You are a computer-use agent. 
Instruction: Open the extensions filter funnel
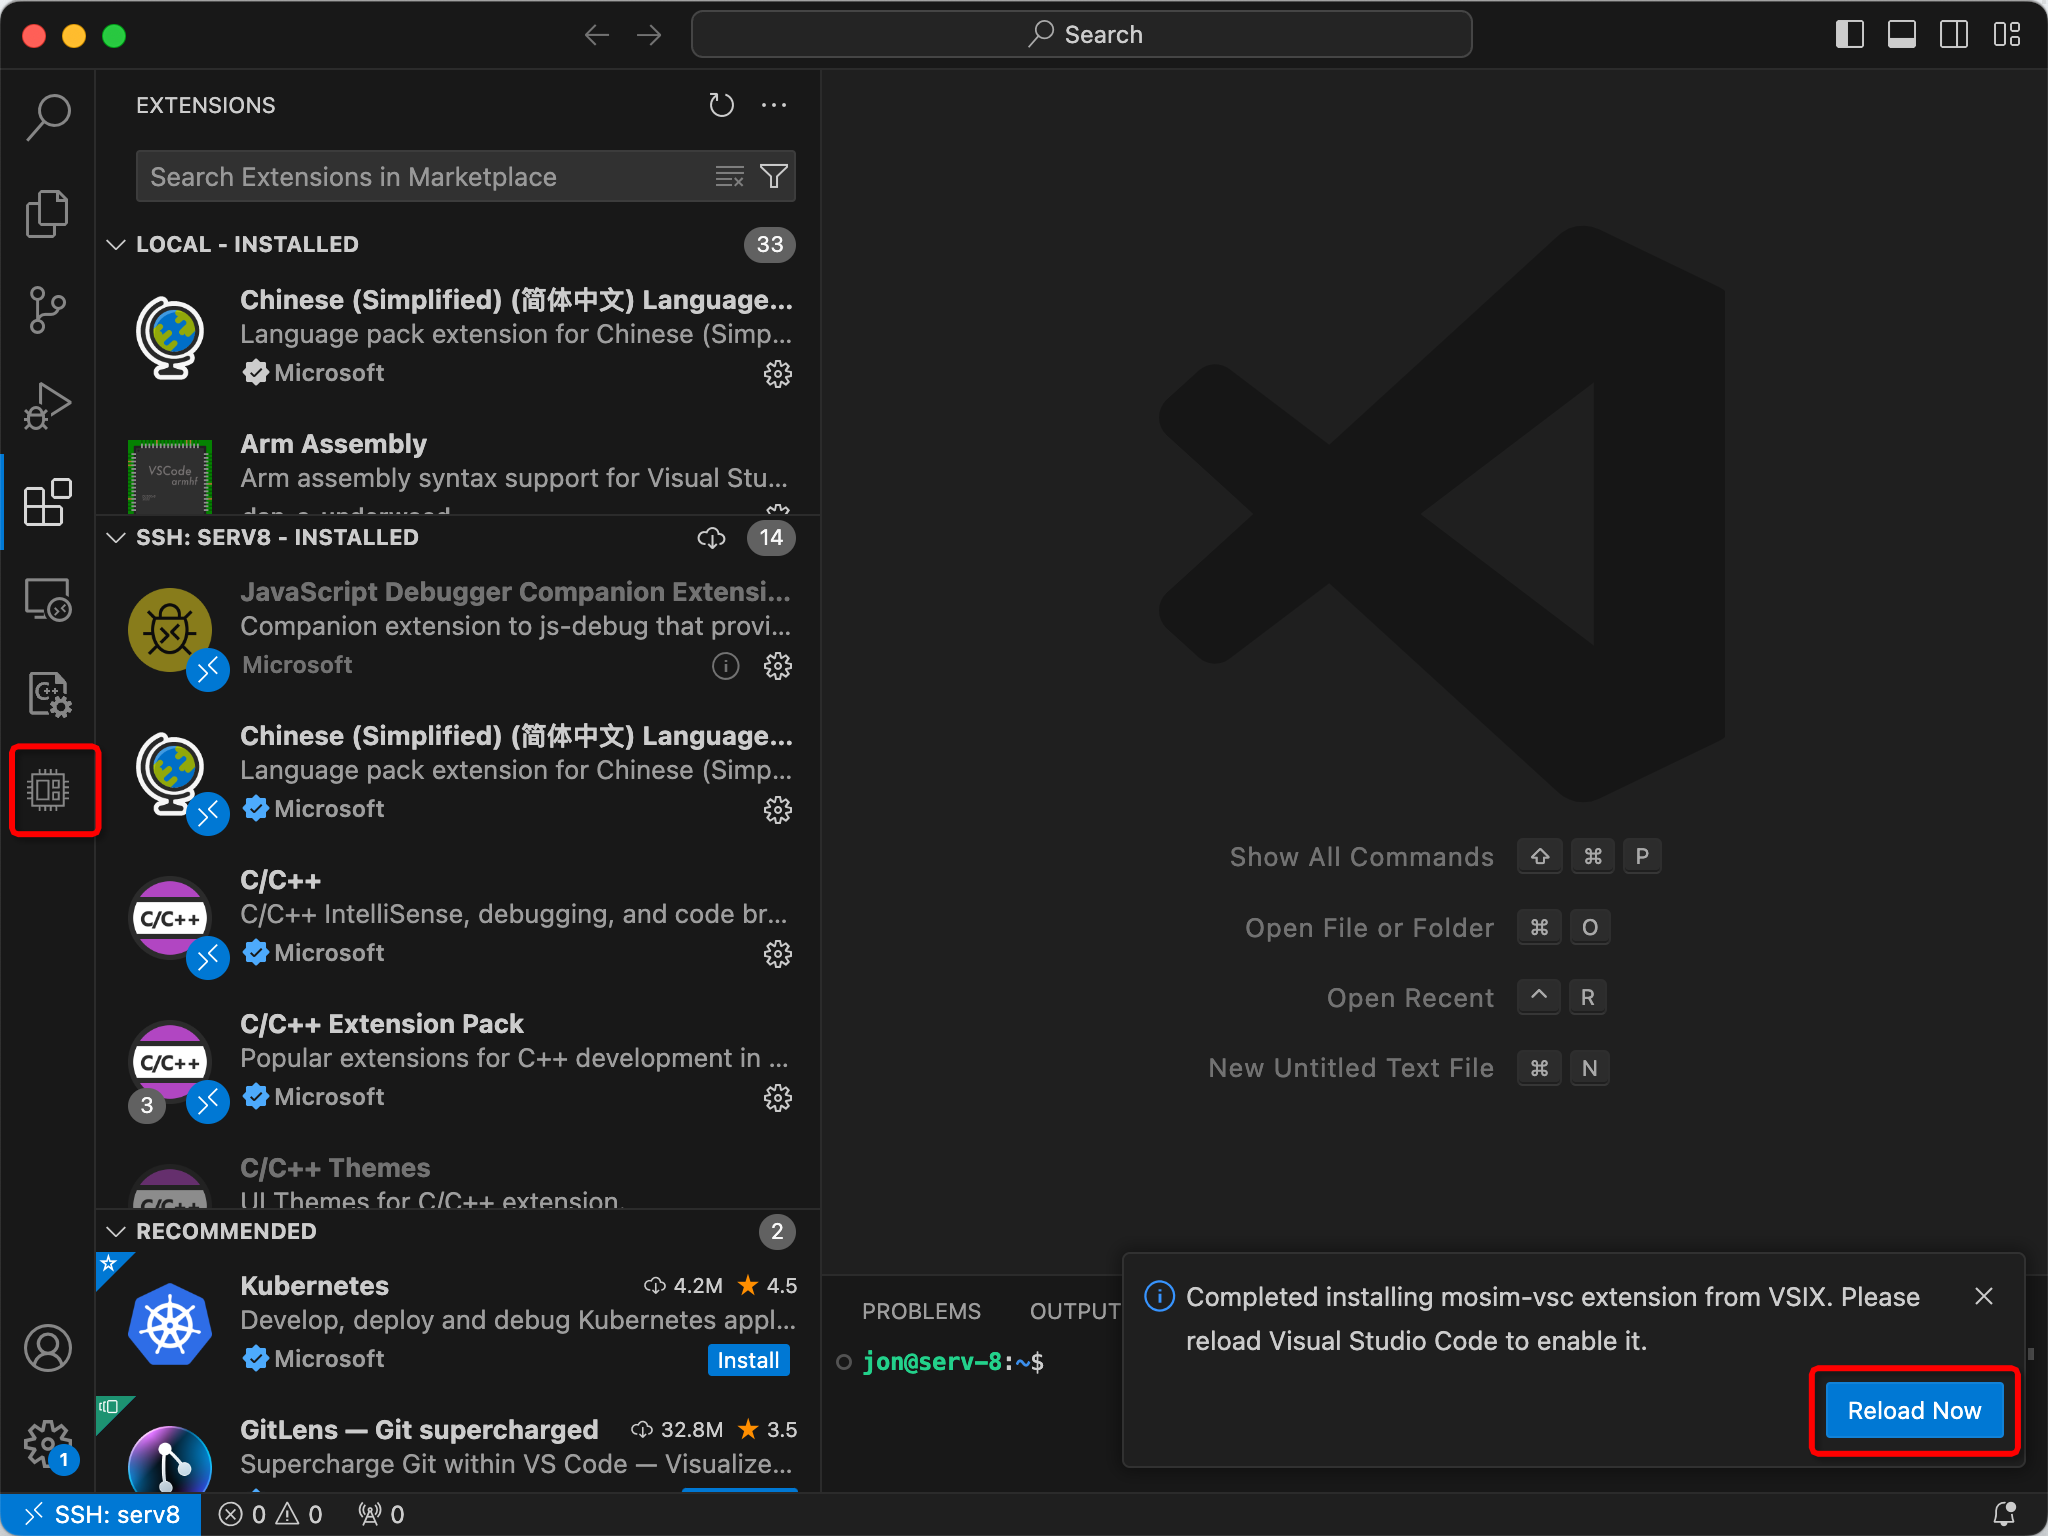pyautogui.click(x=774, y=177)
